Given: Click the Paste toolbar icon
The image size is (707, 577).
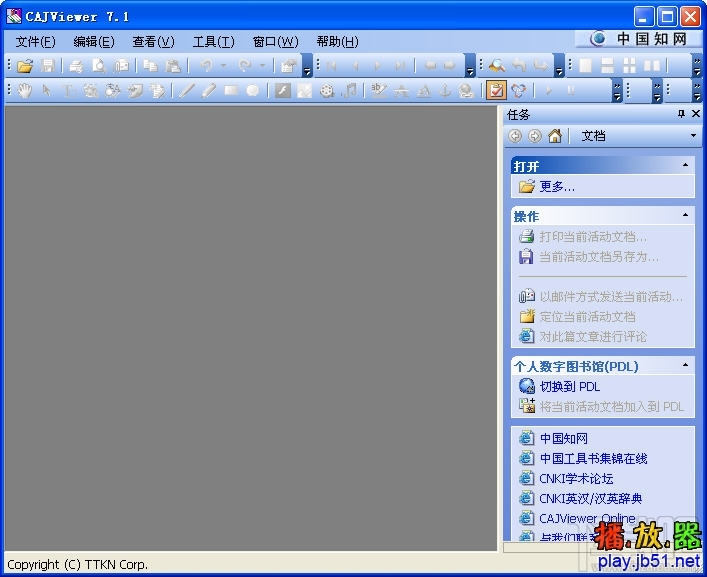Looking at the screenshot, I should pos(173,66).
